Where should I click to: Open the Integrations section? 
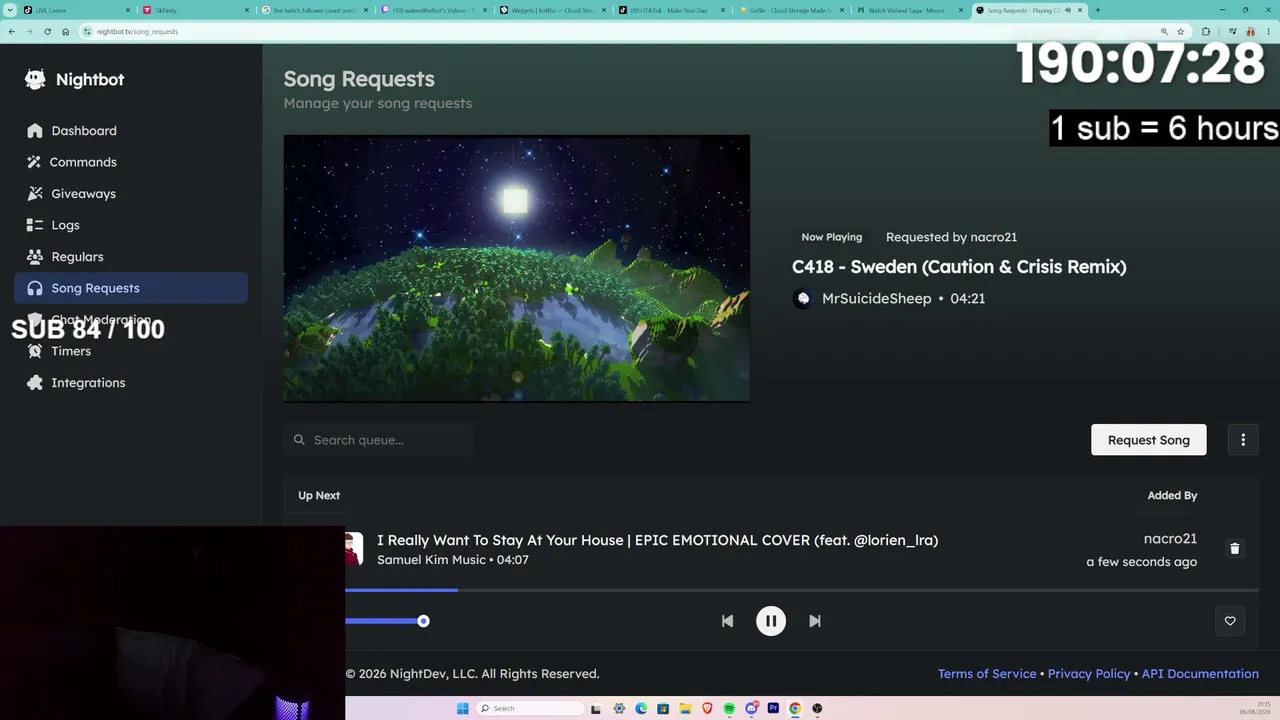(131, 383)
